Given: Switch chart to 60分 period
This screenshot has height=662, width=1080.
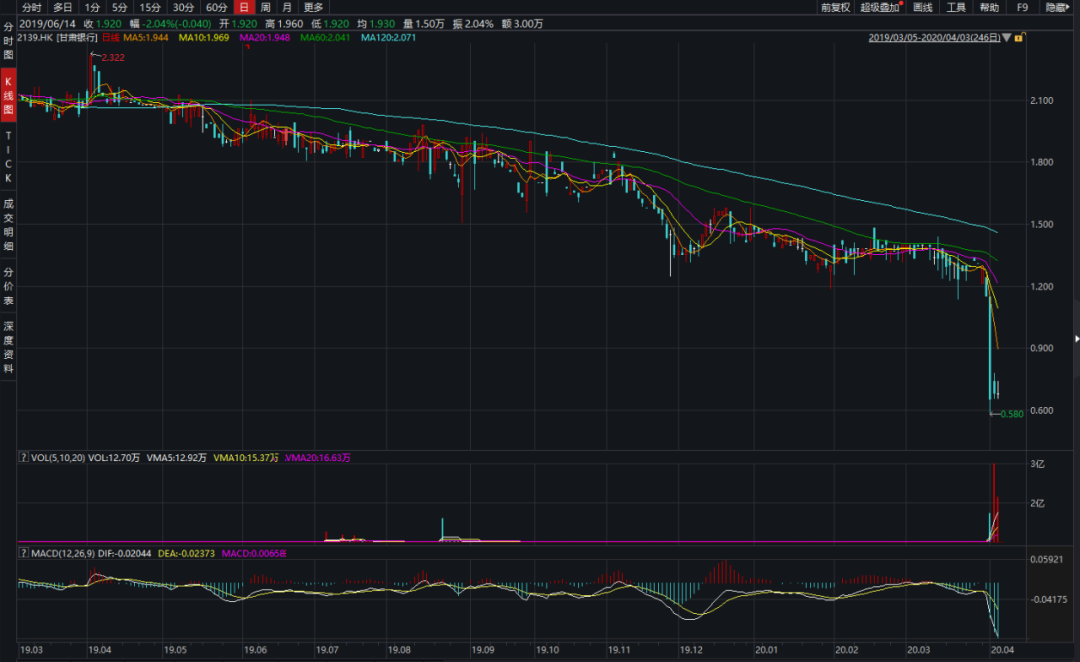Looking at the screenshot, I should pyautogui.click(x=216, y=7).
